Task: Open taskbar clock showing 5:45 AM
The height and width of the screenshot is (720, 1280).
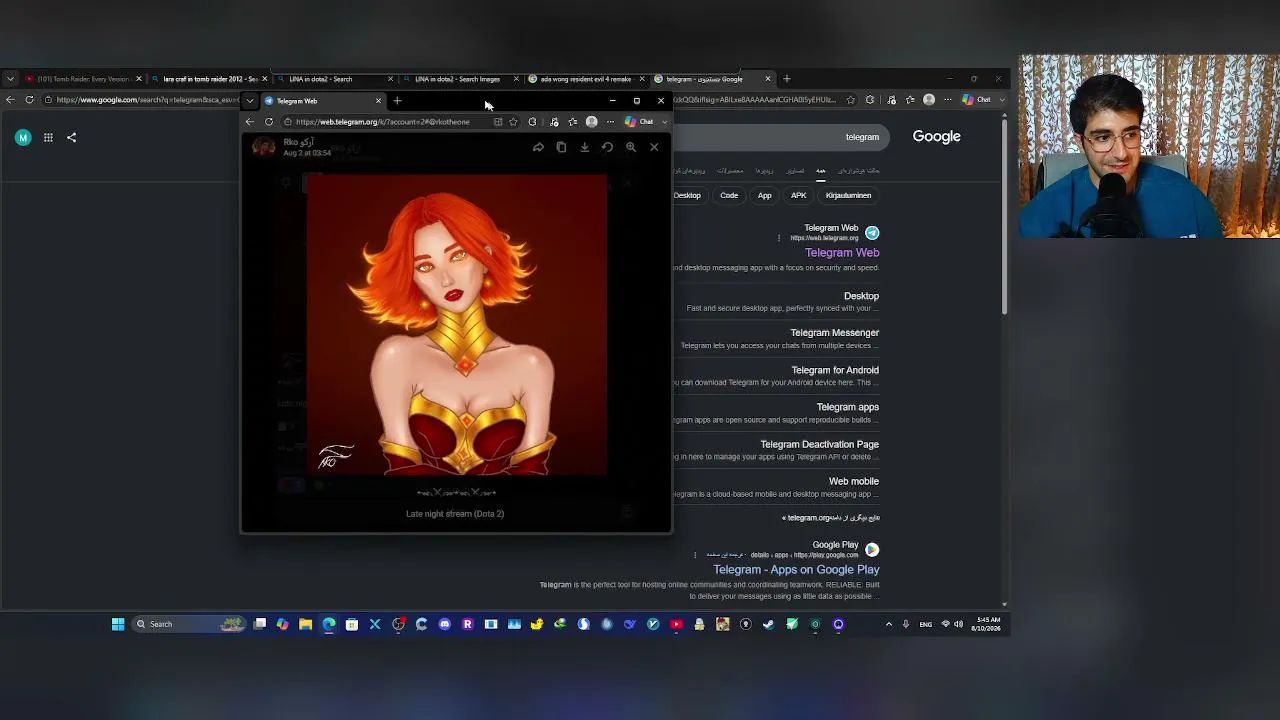Action: tap(987, 624)
